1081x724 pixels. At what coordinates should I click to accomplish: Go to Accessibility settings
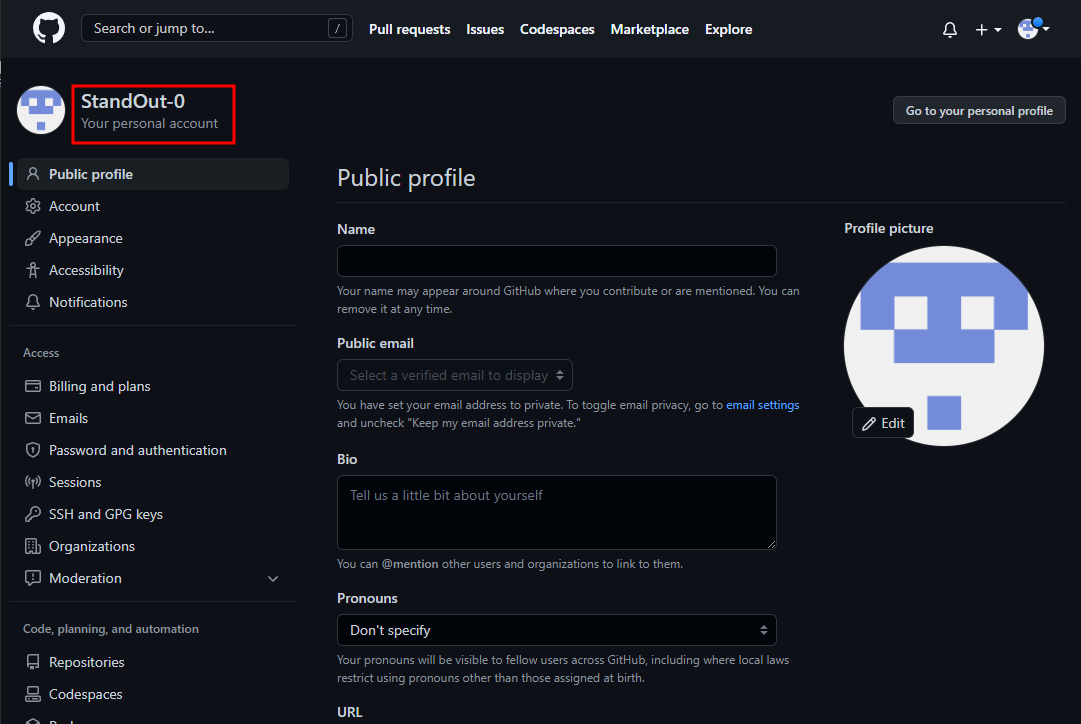[153, 270]
